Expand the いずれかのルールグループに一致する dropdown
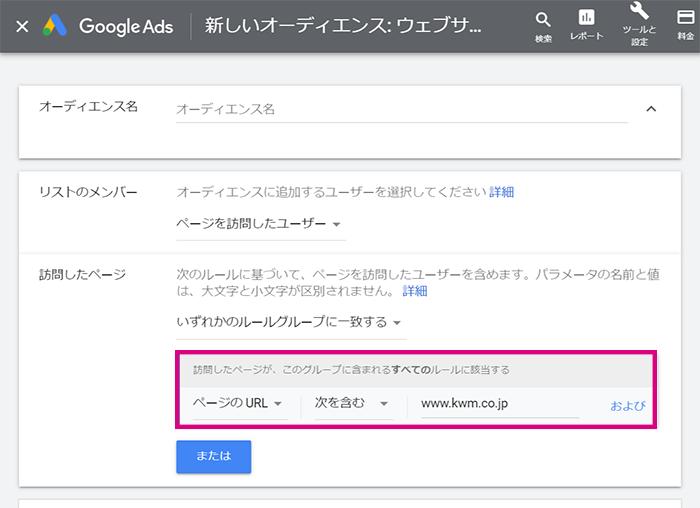This screenshot has height=508, width=700. (x=291, y=323)
